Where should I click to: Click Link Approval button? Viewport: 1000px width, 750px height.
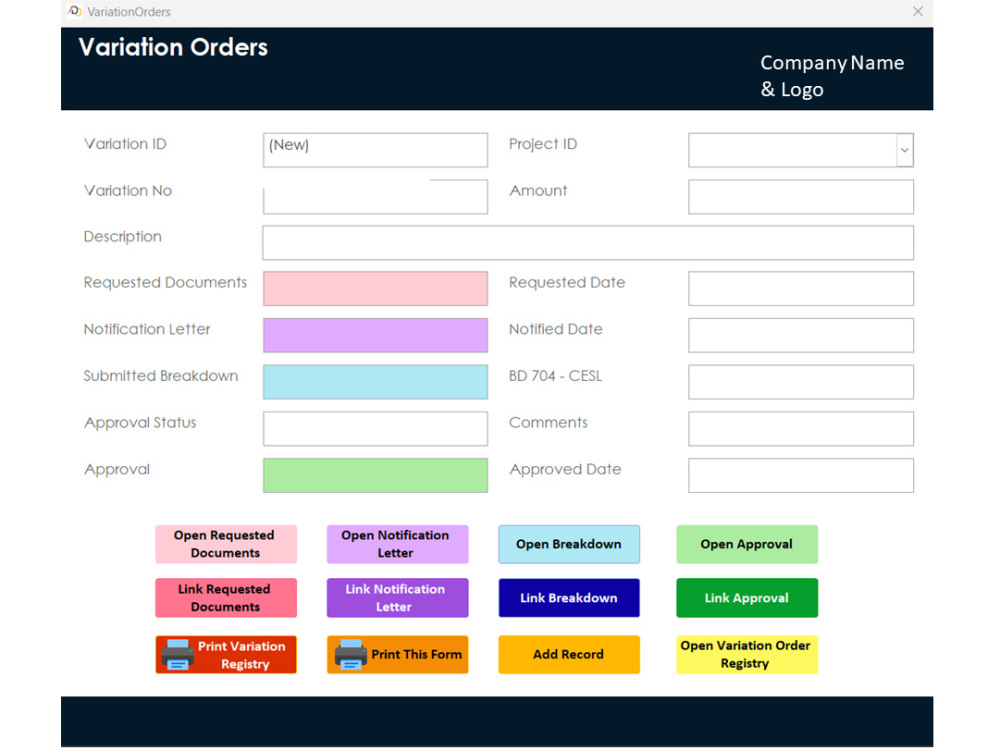coord(747,598)
